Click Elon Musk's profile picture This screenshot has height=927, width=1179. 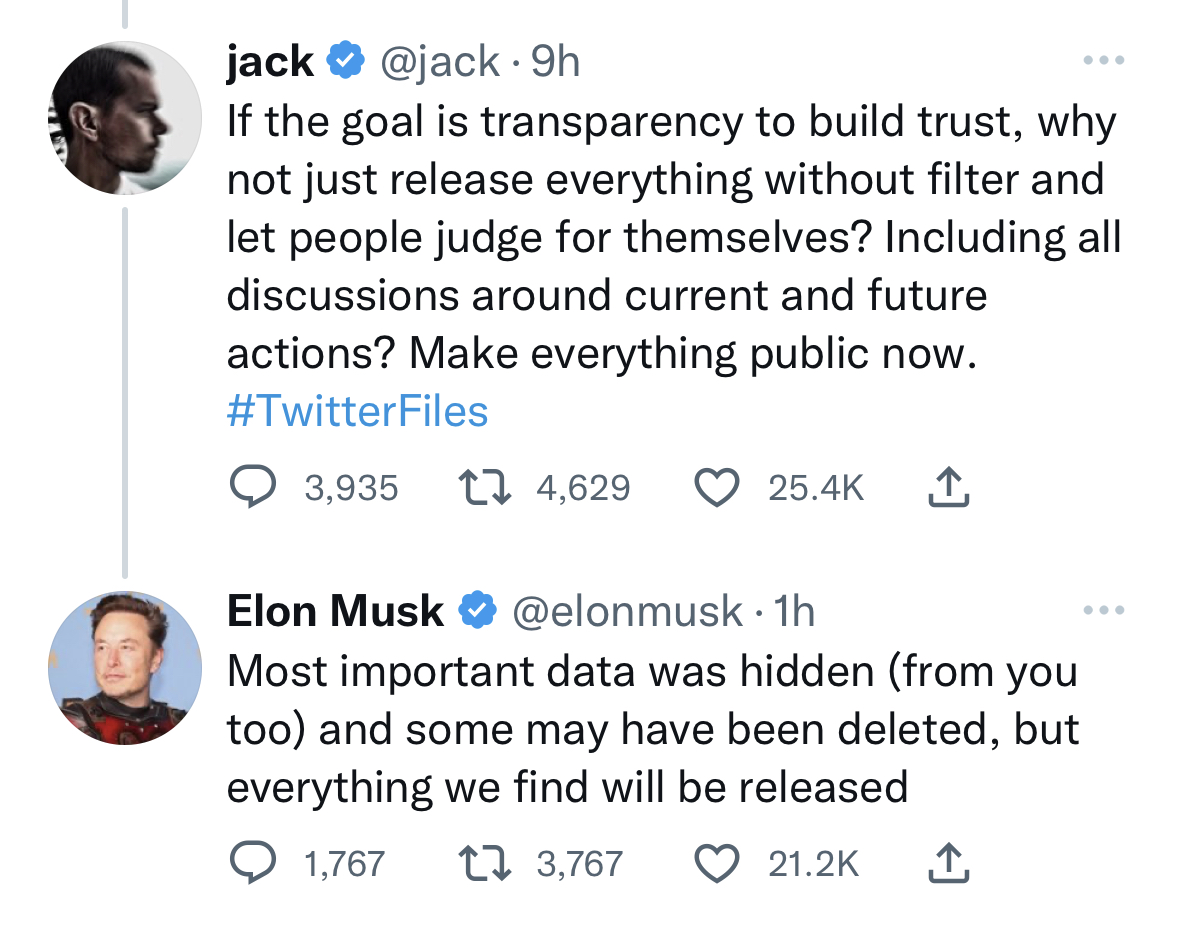coord(125,667)
